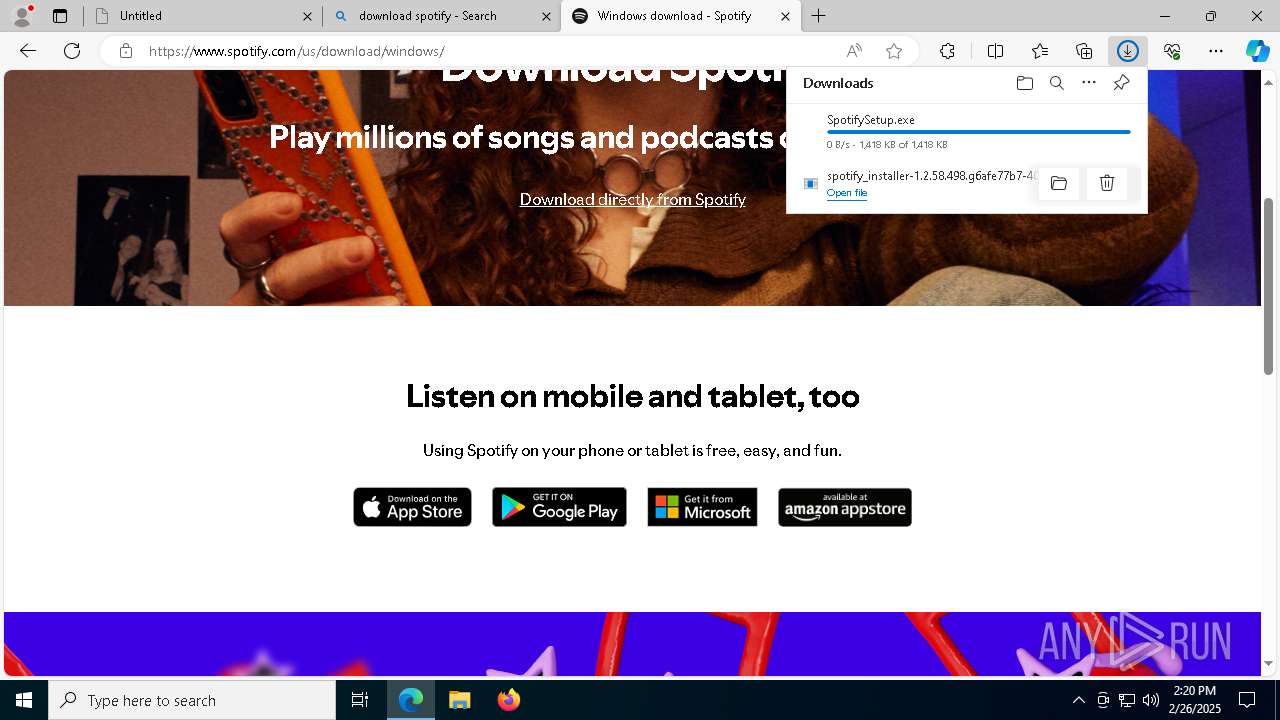The width and height of the screenshot is (1280, 720).
Task: Open the tab actions menu icon
Action: [60, 16]
